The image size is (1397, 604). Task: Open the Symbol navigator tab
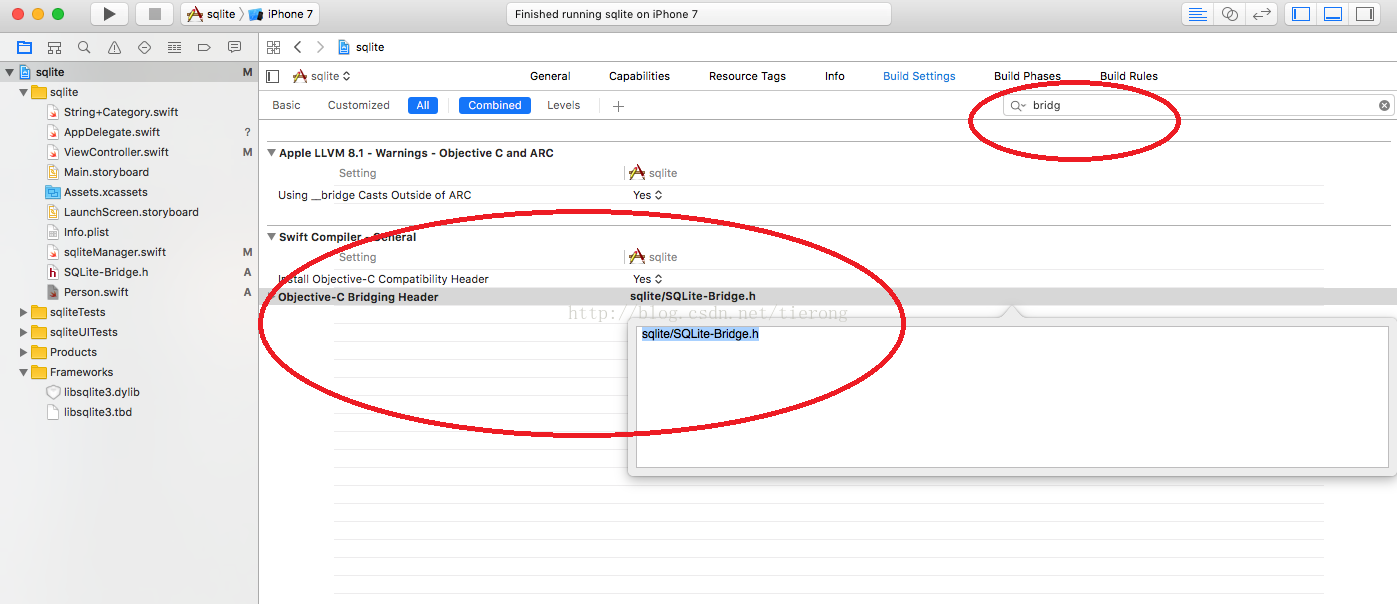coord(54,47)
